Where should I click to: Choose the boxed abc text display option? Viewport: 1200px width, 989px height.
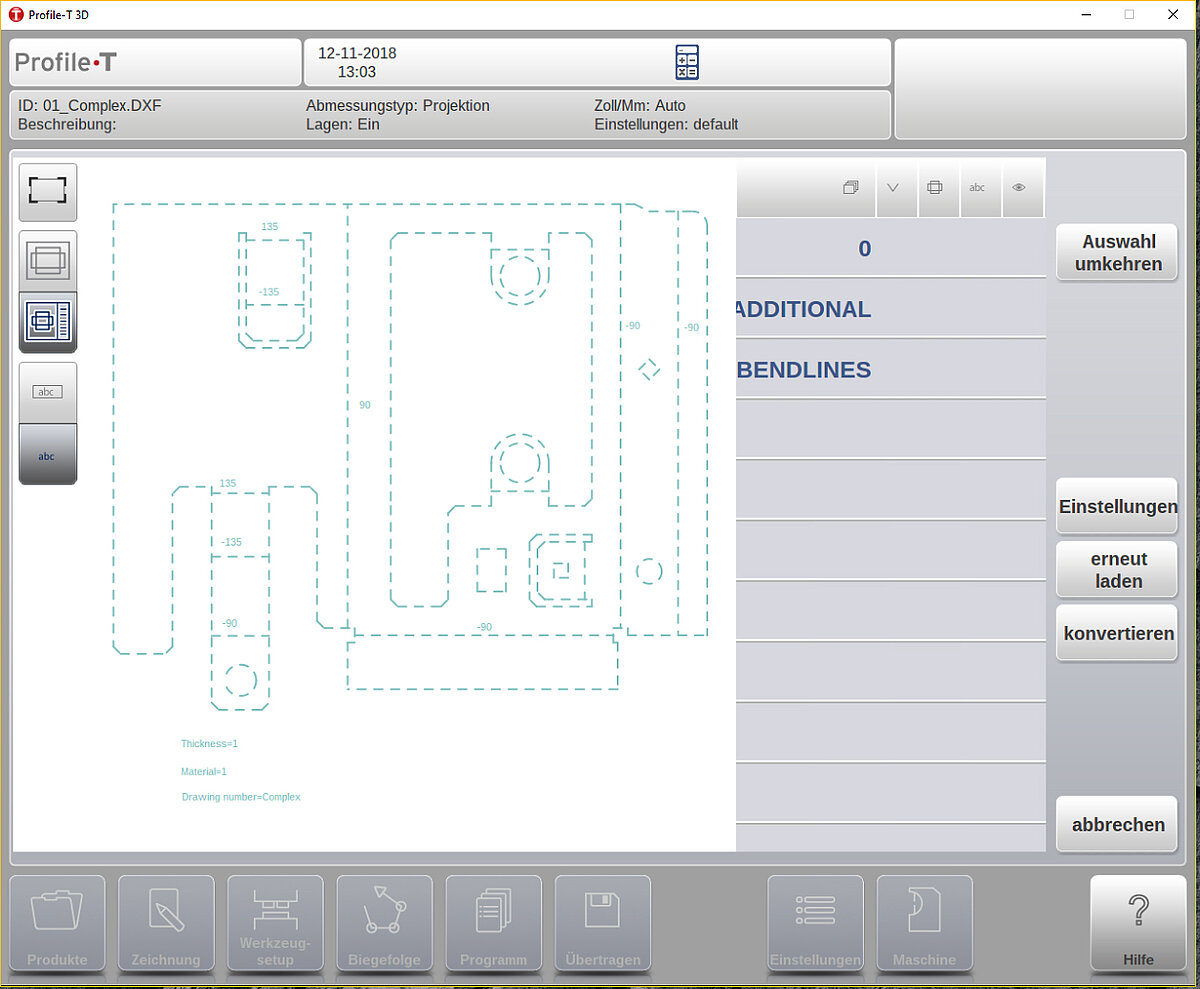(x=47, y=392)
